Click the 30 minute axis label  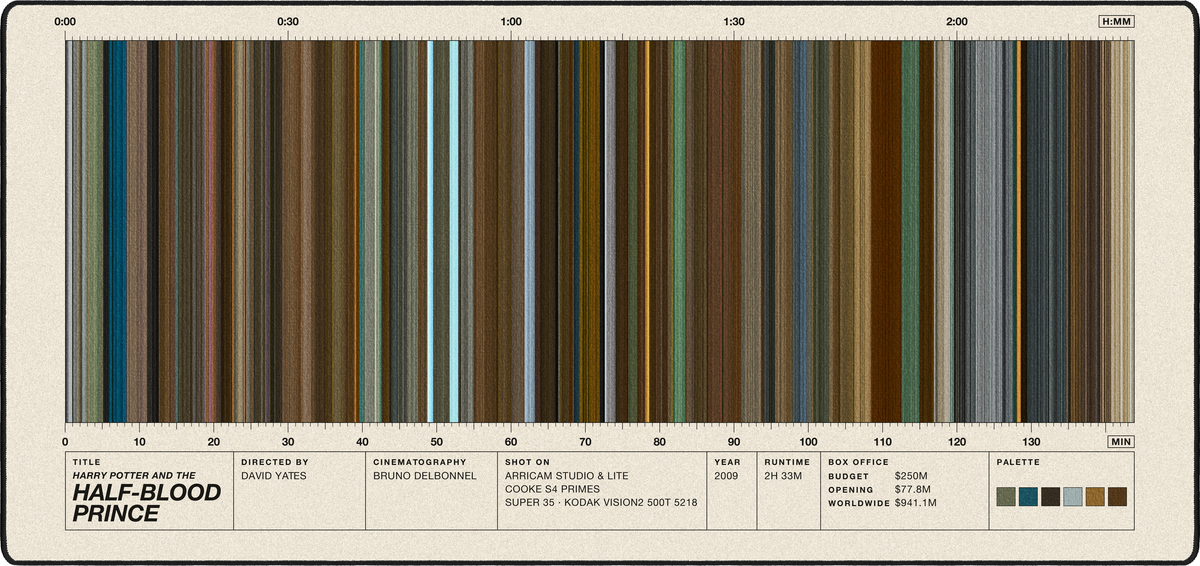[288, 441]
